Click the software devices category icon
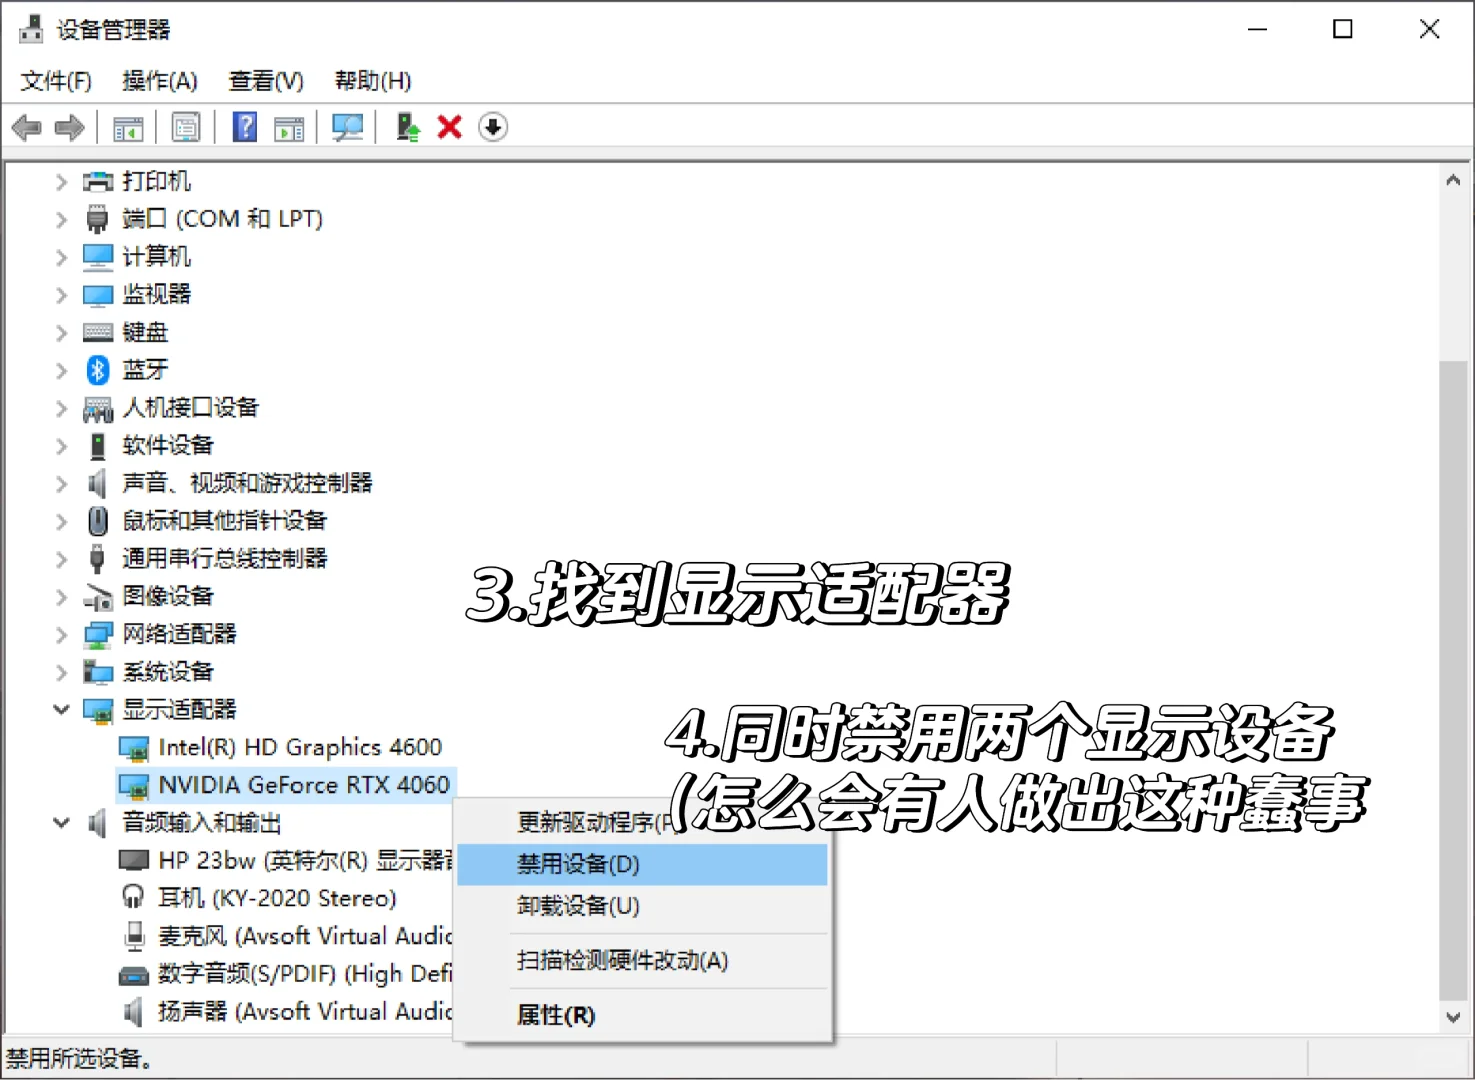The image size is (1475, 1080). point(98,446)
